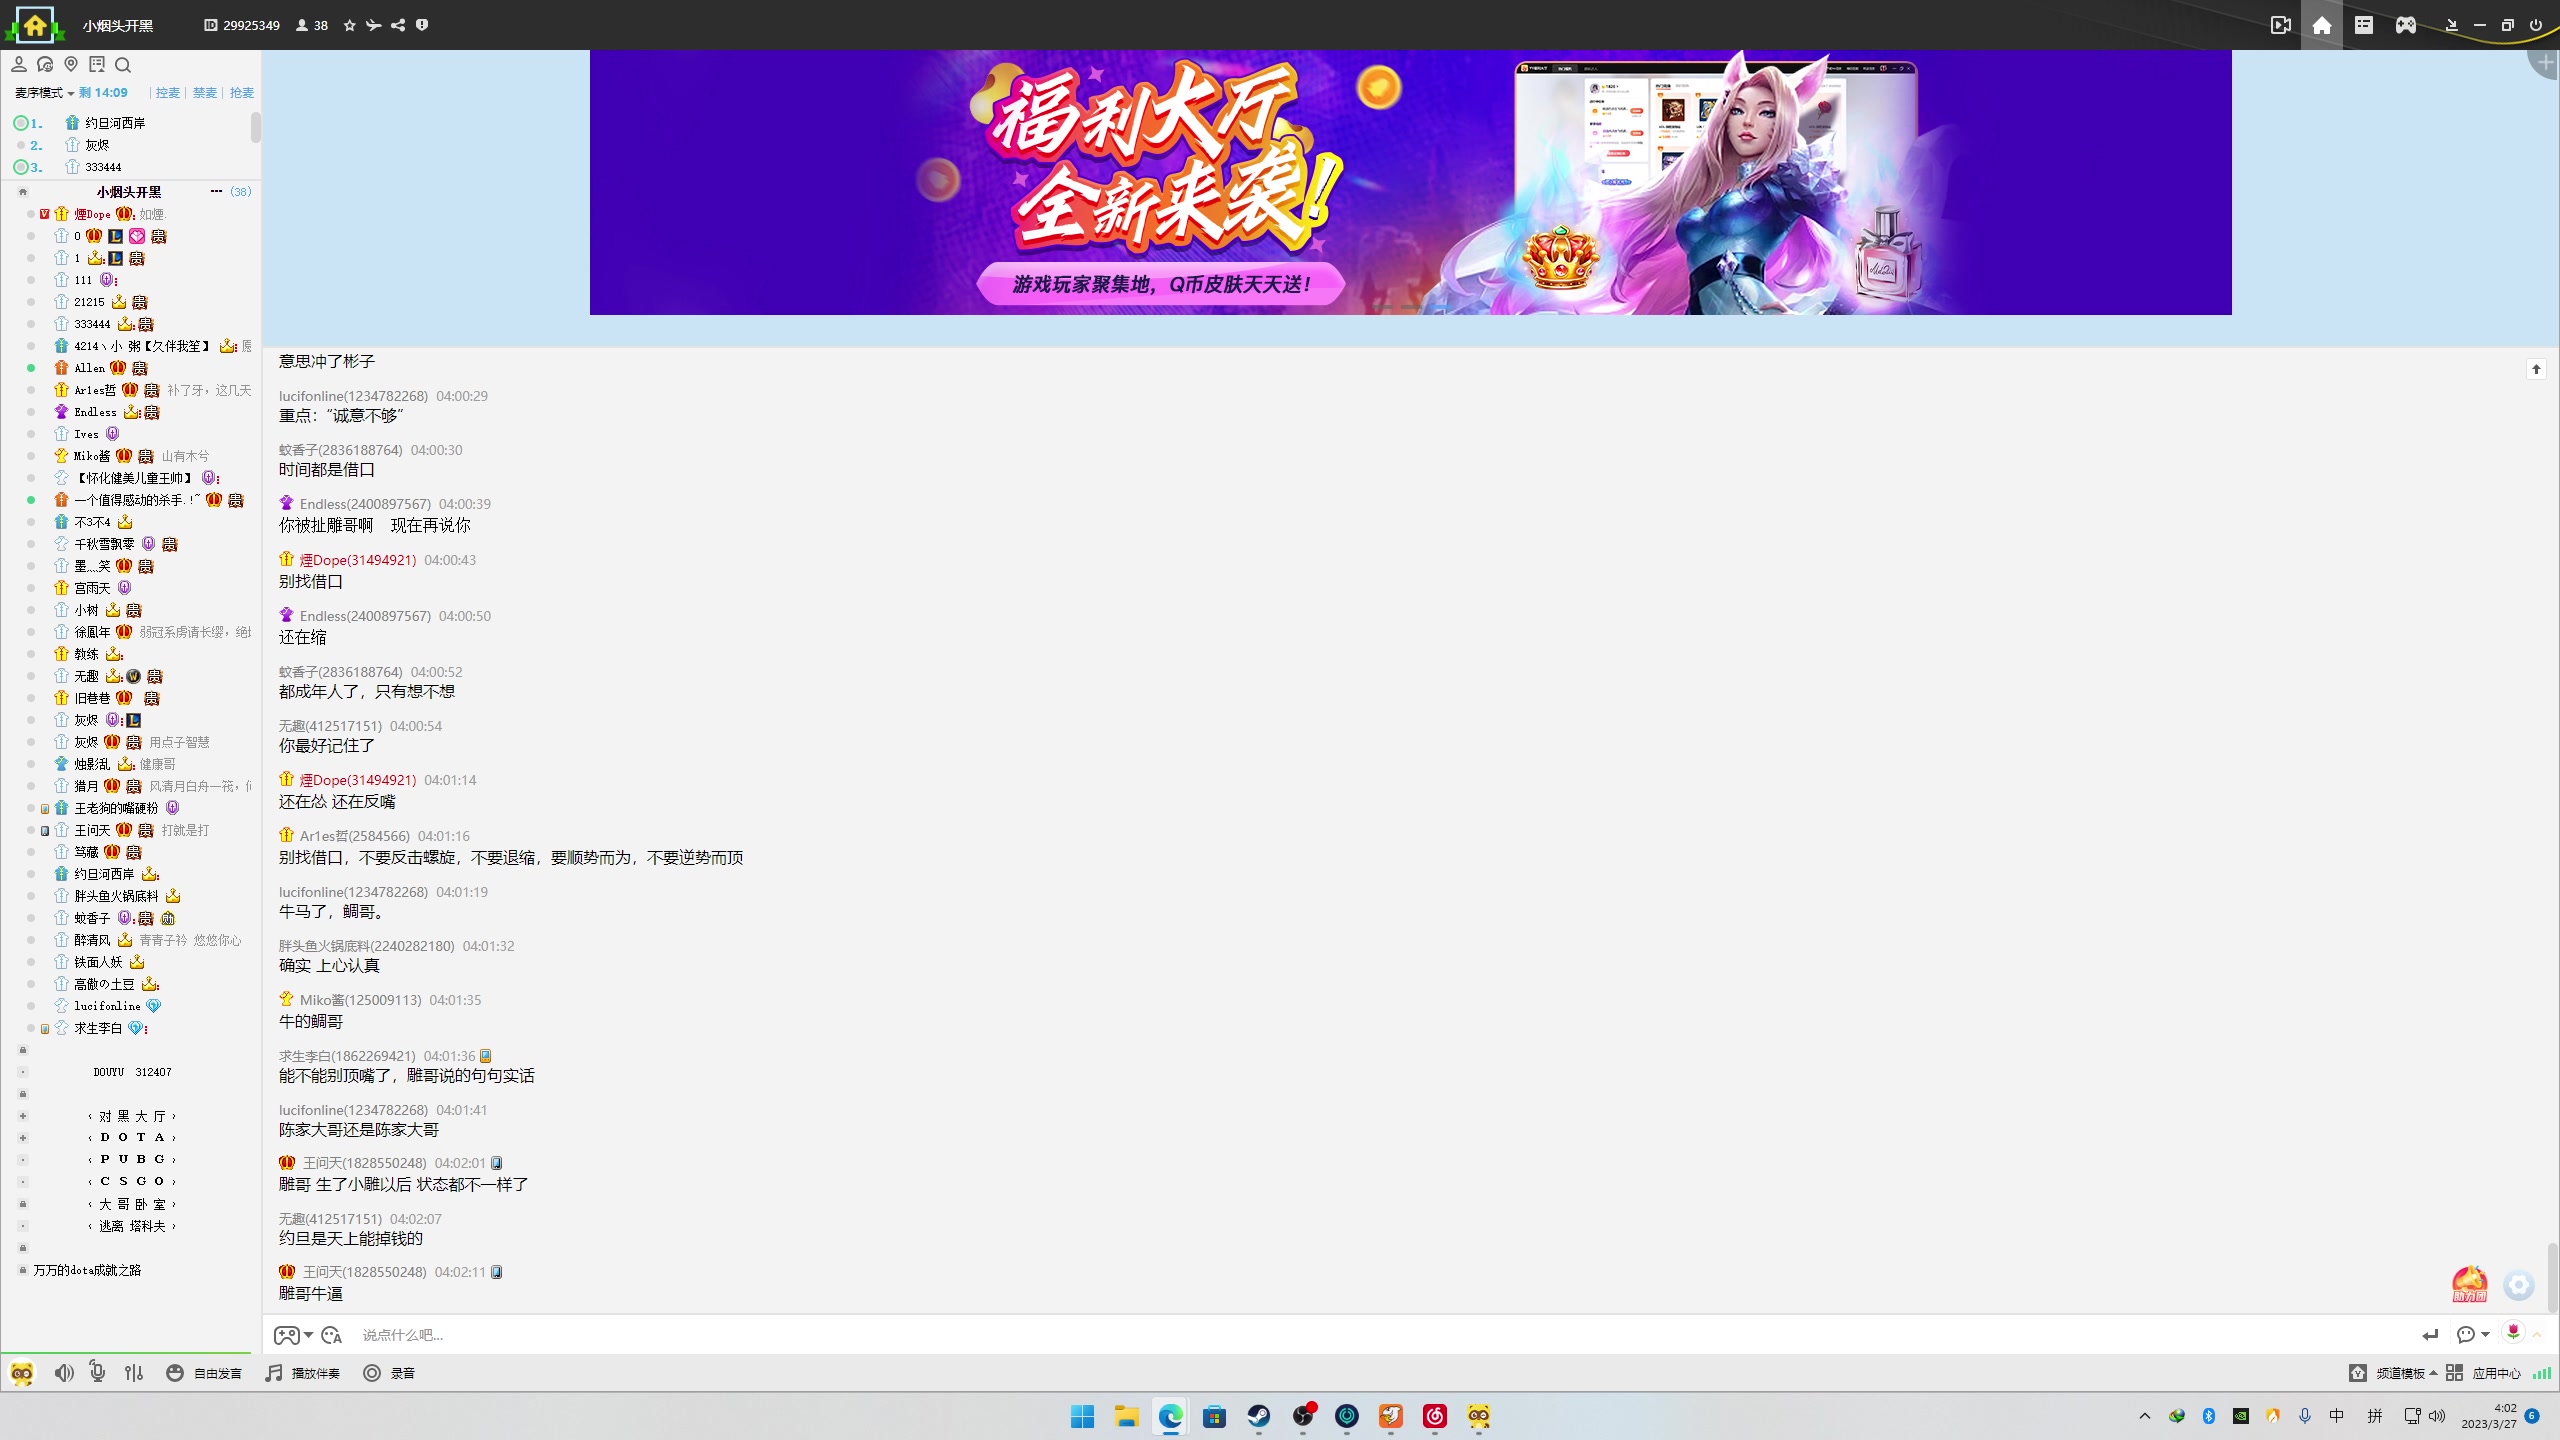Image resolution: width=2560 pixels, height=1440 pixels.
Task: Start recording with 录音 button
Action: [x=389, y=1373]
